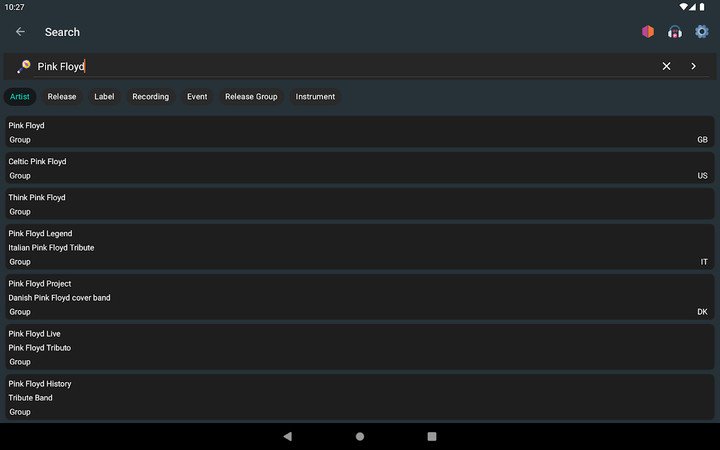Select the Release Group filter chip

pyautogui.click(x=251, y=96)
